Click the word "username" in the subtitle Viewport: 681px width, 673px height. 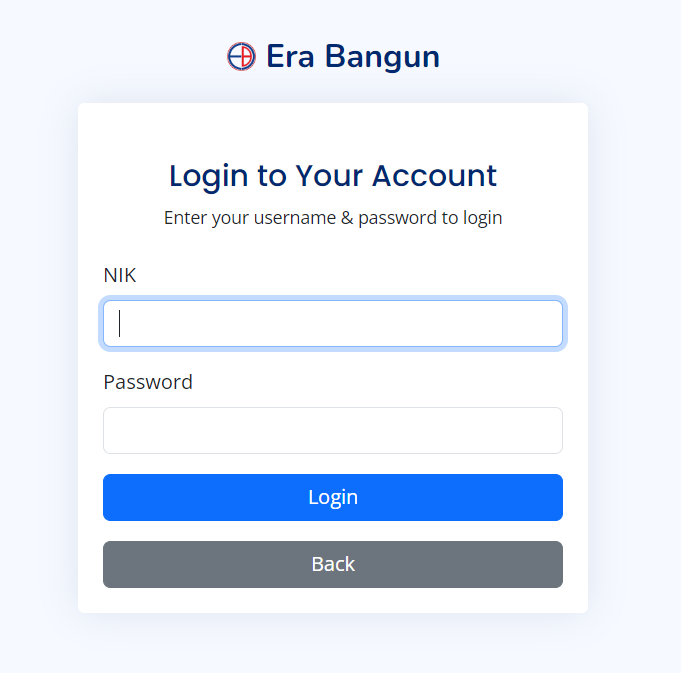295,218
